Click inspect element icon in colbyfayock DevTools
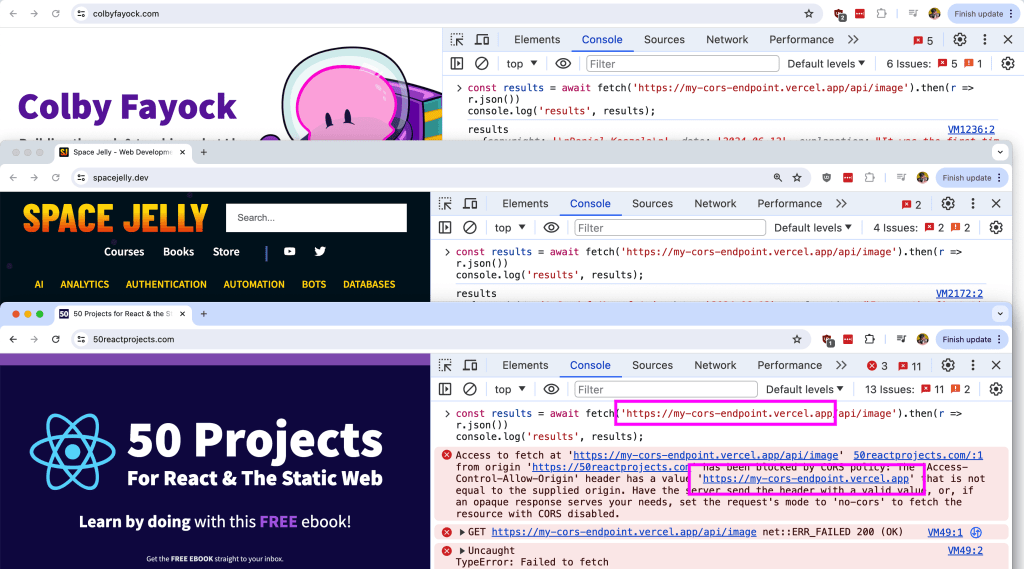Viewport: 1024px width, 569px height. tap(457, 40)
